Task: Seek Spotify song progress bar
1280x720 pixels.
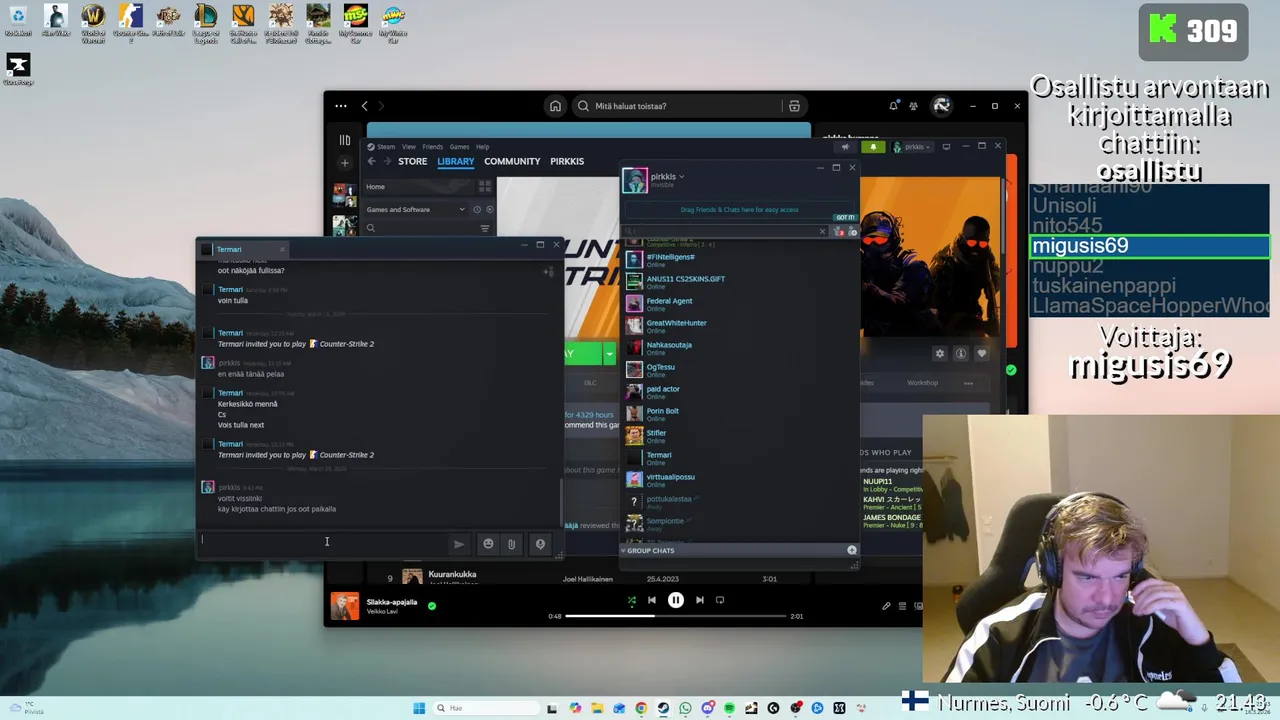Action: click(x=675, y=616)
